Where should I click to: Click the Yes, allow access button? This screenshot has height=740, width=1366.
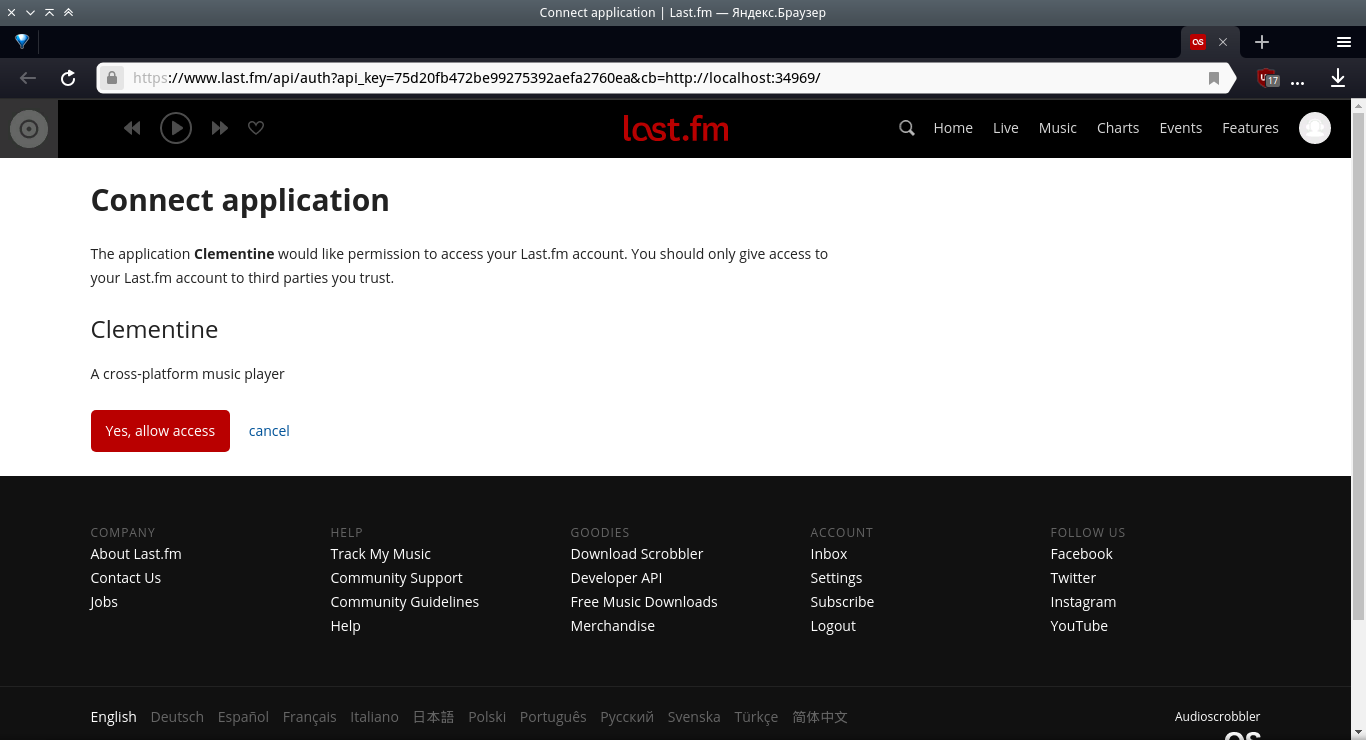(x=160, y=431)
